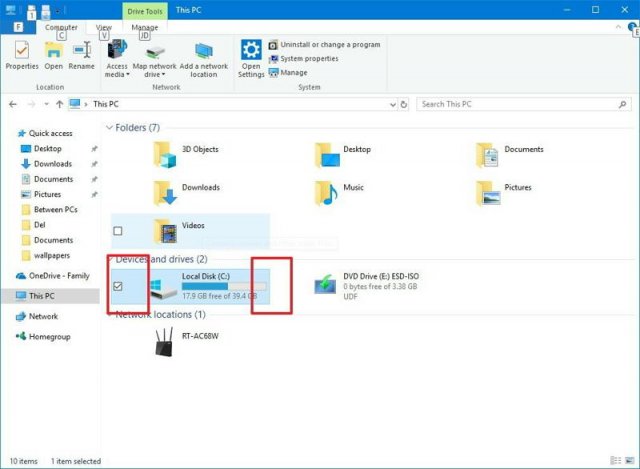Uncheck the Local Disk (C:) checkbox

[x=119, y=287]
